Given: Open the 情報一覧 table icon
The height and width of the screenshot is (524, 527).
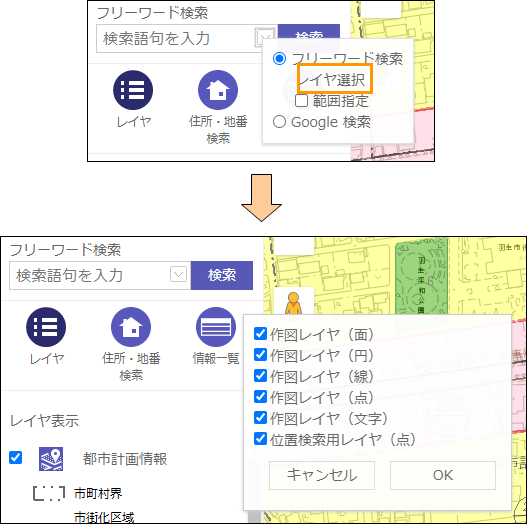Looking at the screenshot, I should click(216, 327).
